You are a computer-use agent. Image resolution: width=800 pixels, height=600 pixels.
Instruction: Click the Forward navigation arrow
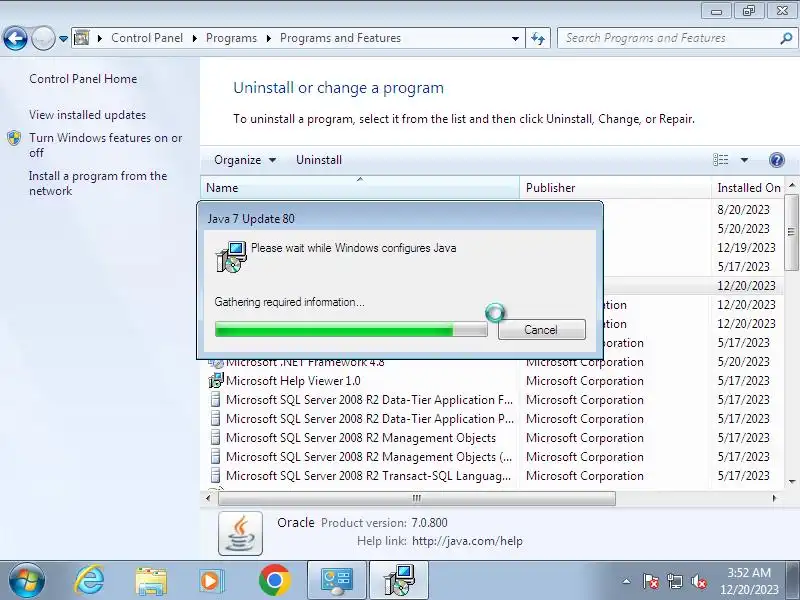pos(43,38)
